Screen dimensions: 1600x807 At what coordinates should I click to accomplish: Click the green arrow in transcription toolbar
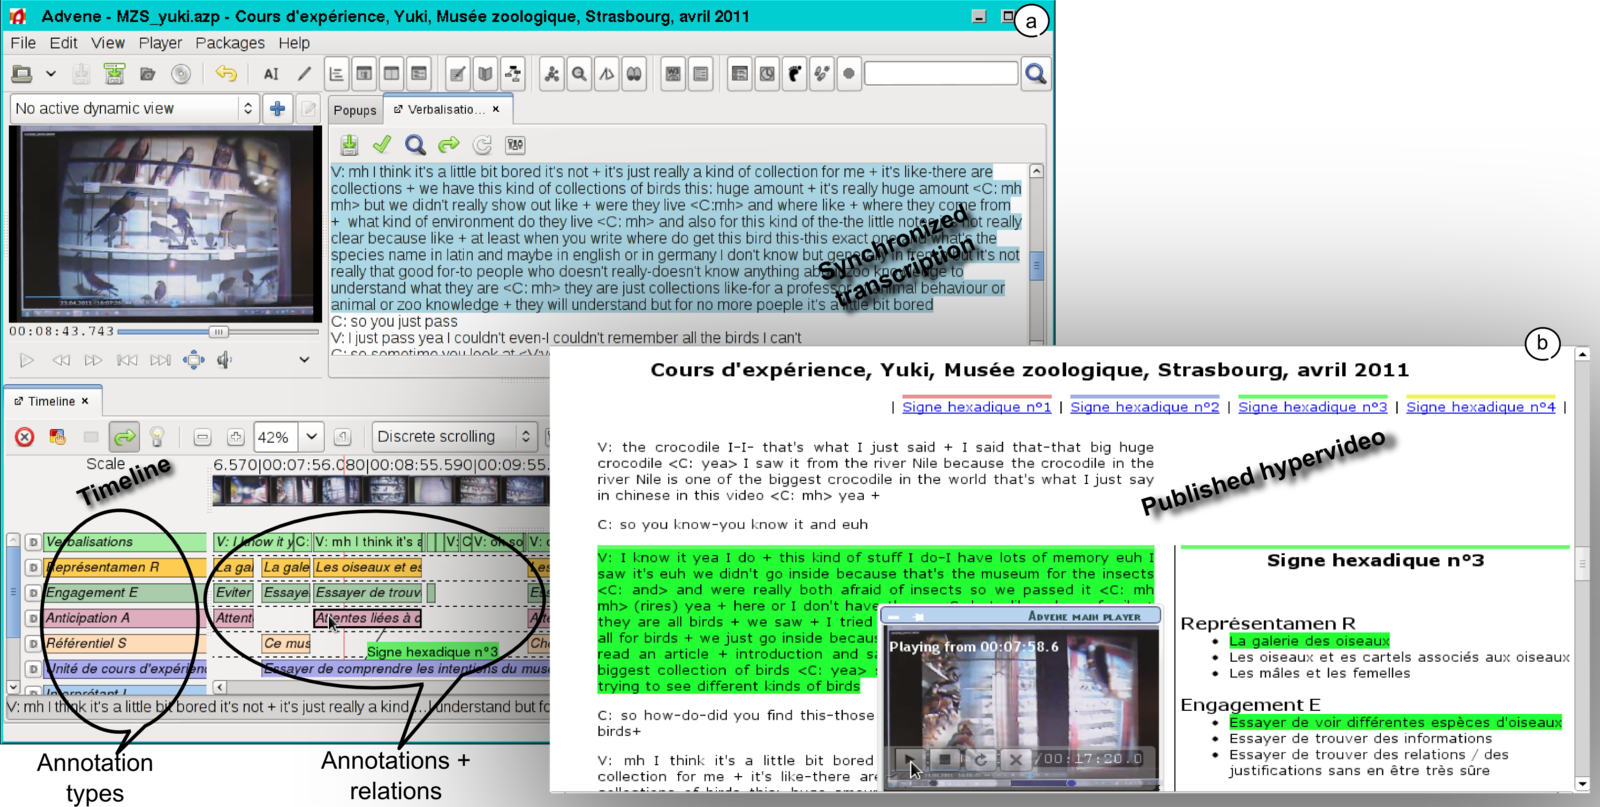[x=449, y=145]
